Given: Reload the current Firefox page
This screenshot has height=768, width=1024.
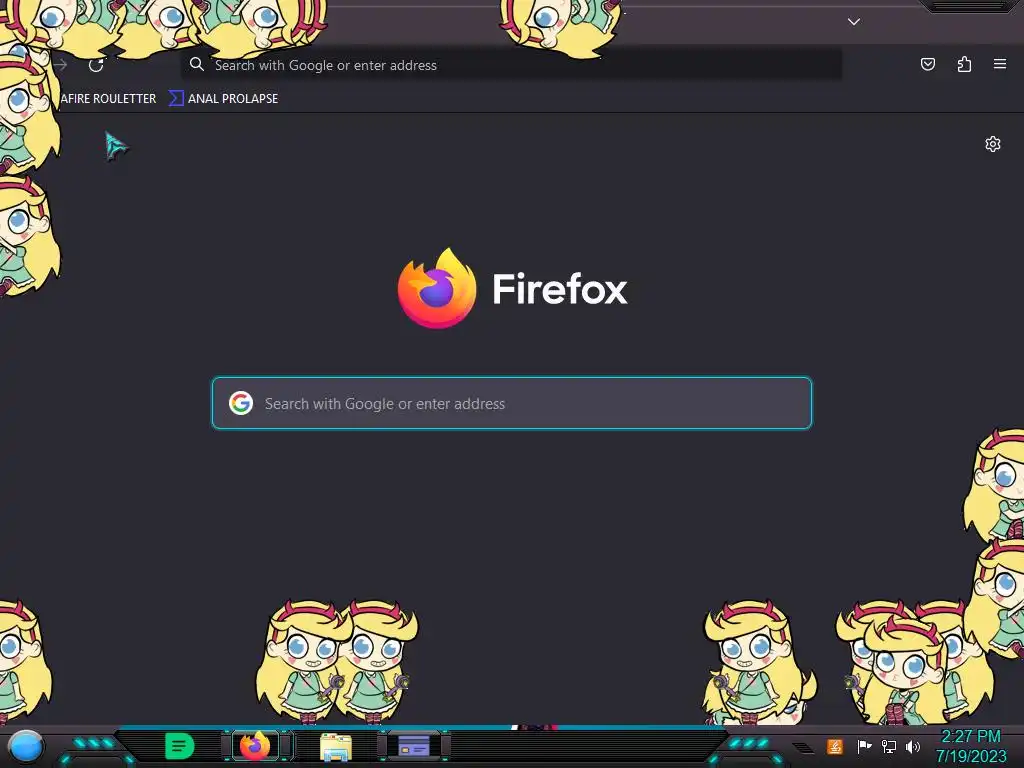Looking at the screenshot, I should coord(96,65).
